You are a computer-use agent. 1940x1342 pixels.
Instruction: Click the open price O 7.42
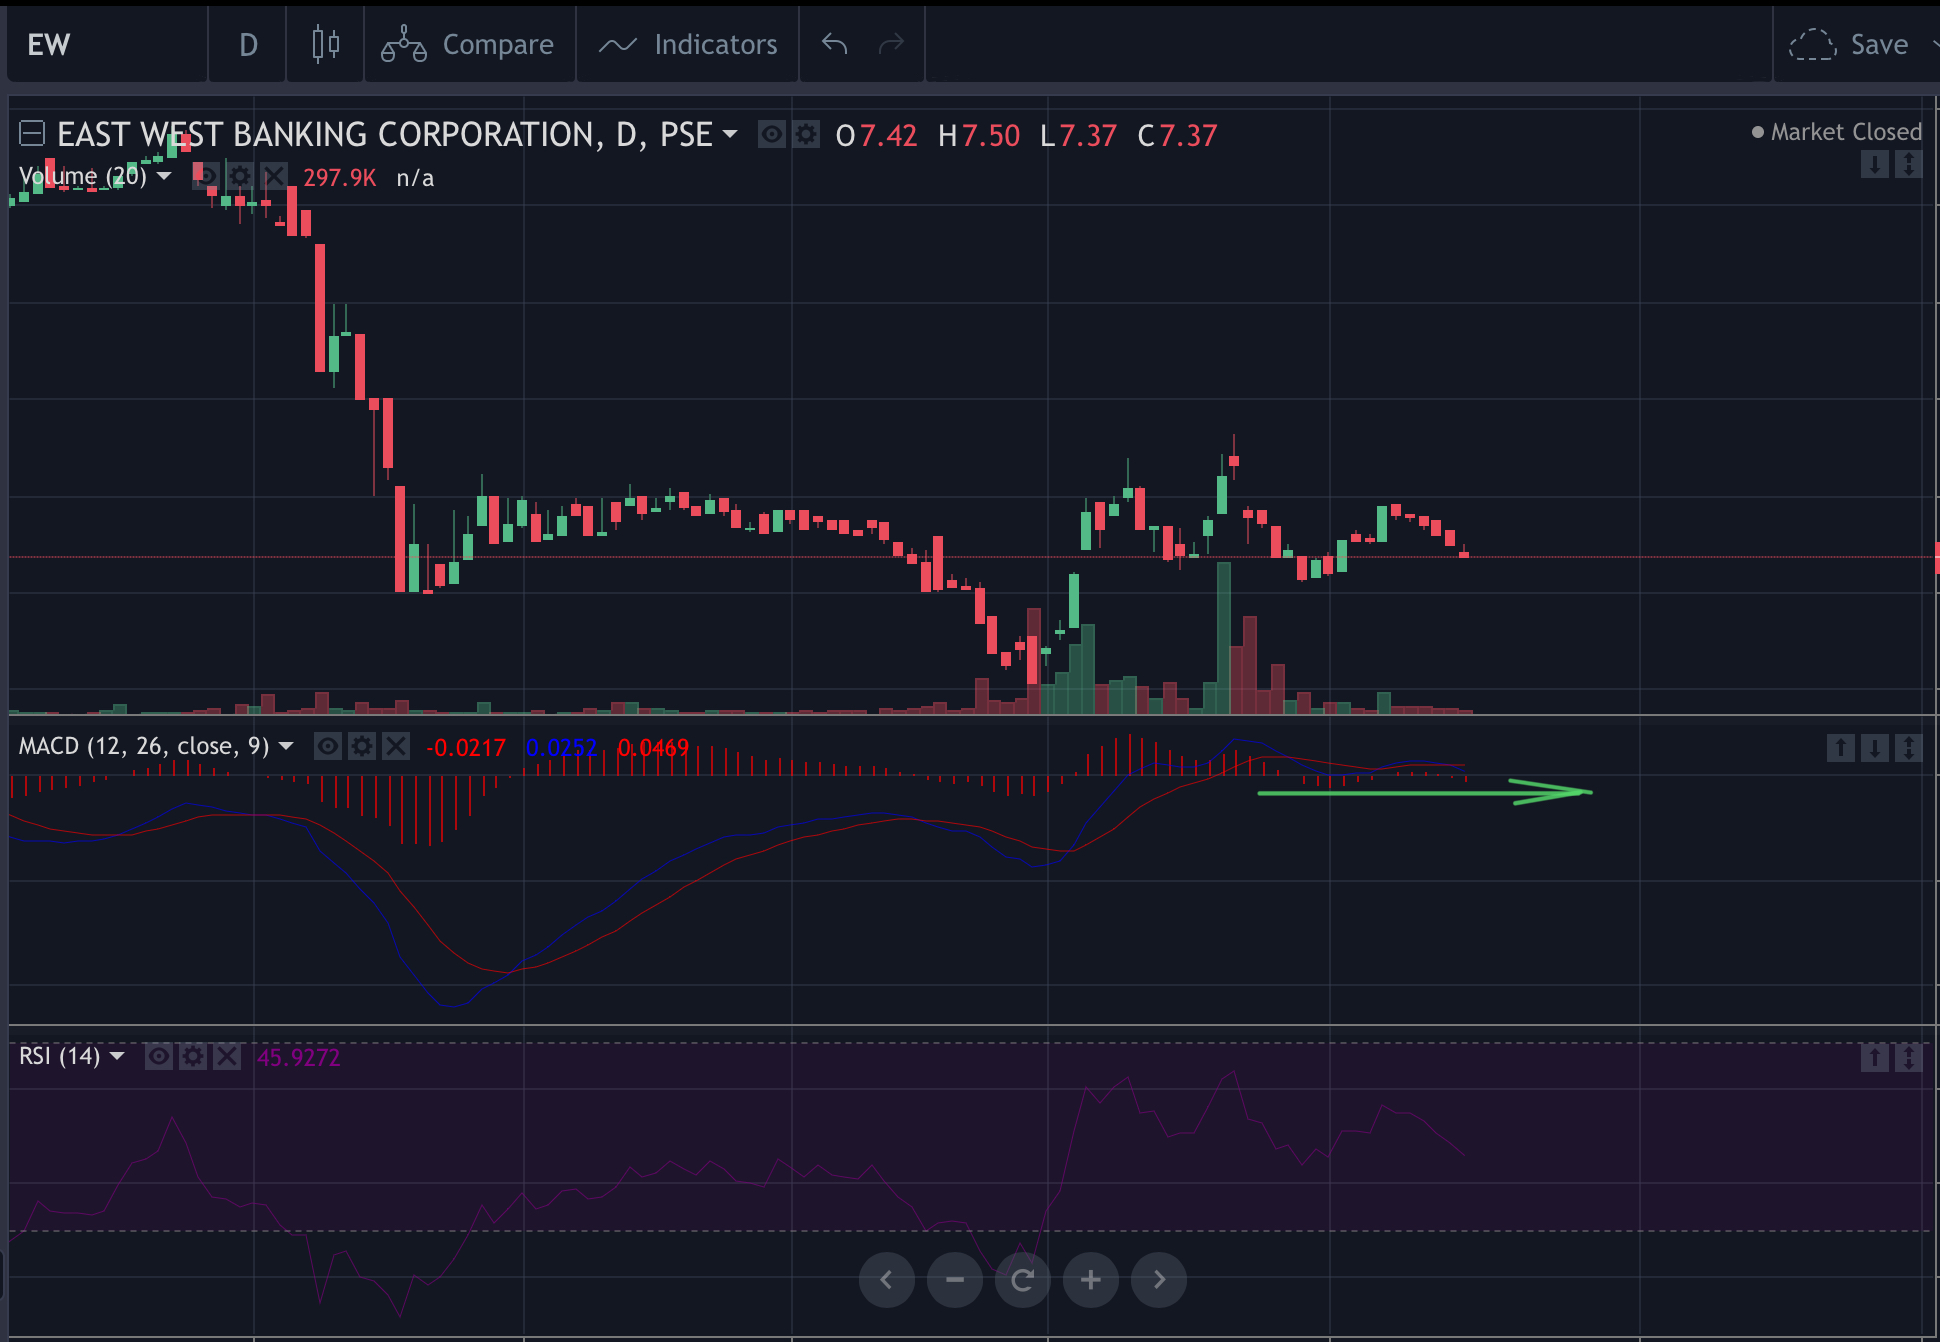coord(876,135)
